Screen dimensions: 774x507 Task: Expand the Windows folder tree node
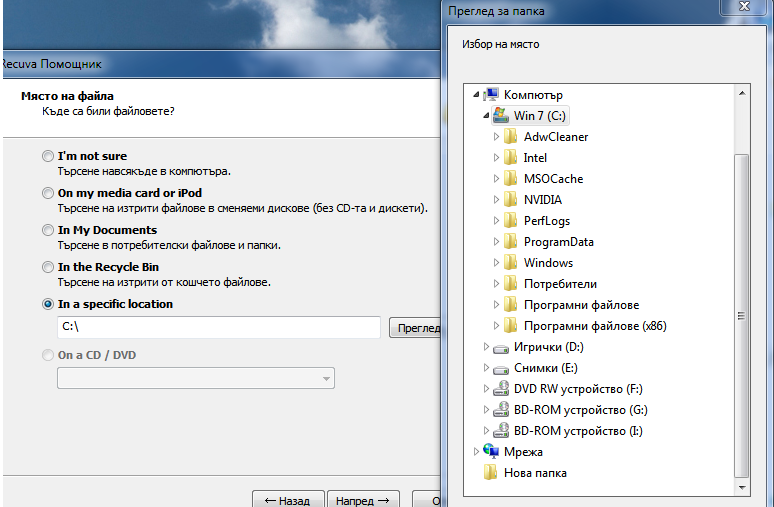coord(496,263)
